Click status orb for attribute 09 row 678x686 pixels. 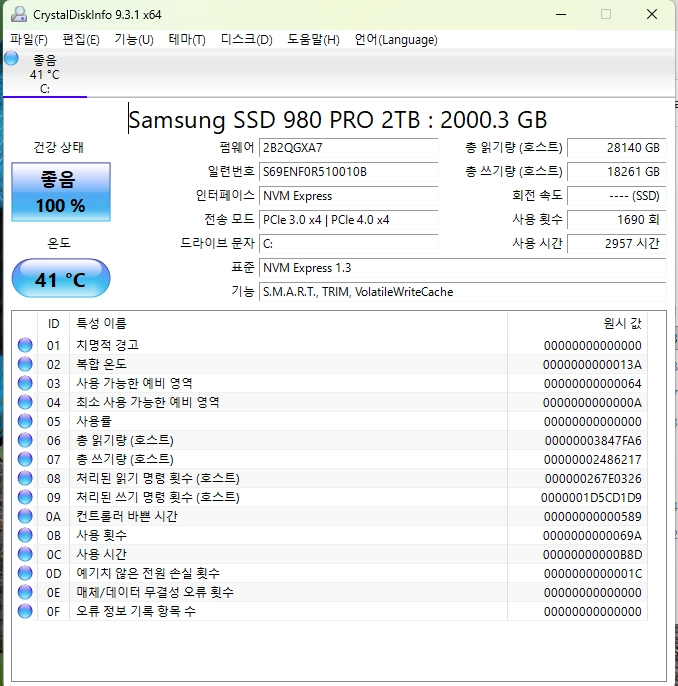click(x=25, y=497)
